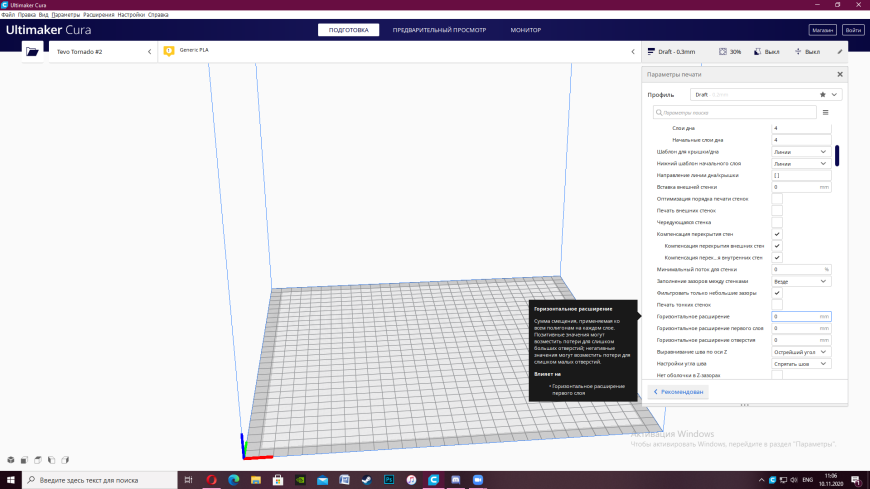Open Discord from taskbar
870x489 pixels.
(x=456, y=480)
